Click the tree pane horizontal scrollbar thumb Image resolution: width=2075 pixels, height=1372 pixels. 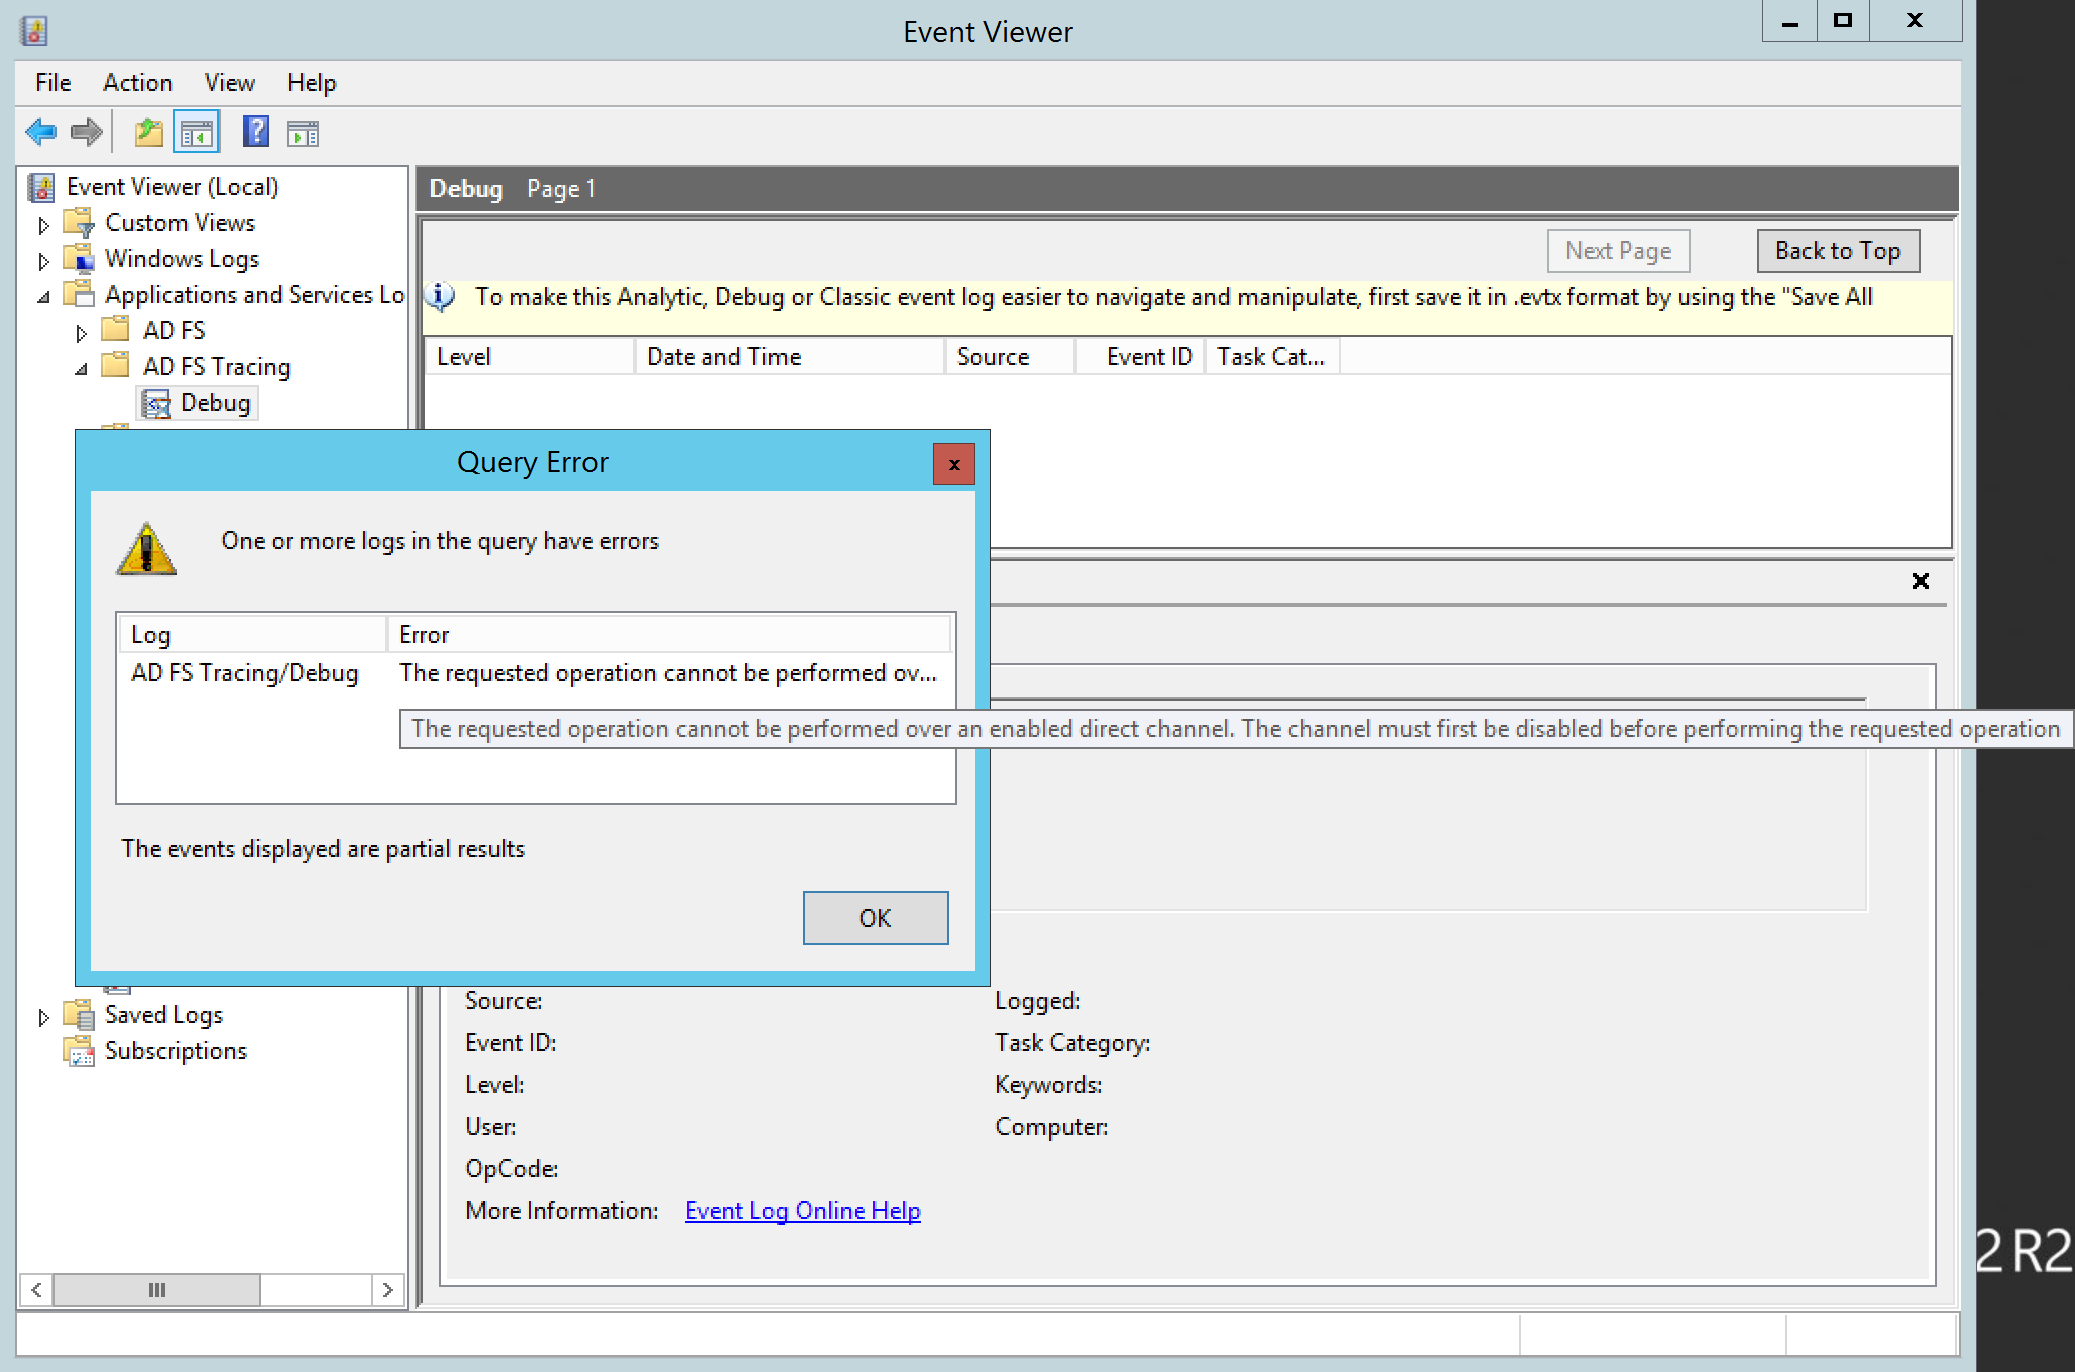click(x=157, y=1289)
